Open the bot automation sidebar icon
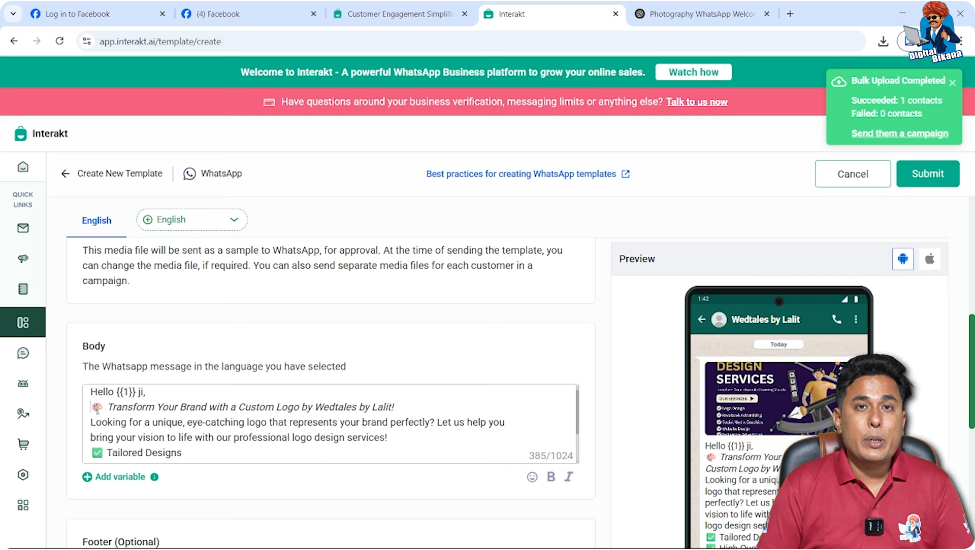975x550 pixels. (23, 383)
